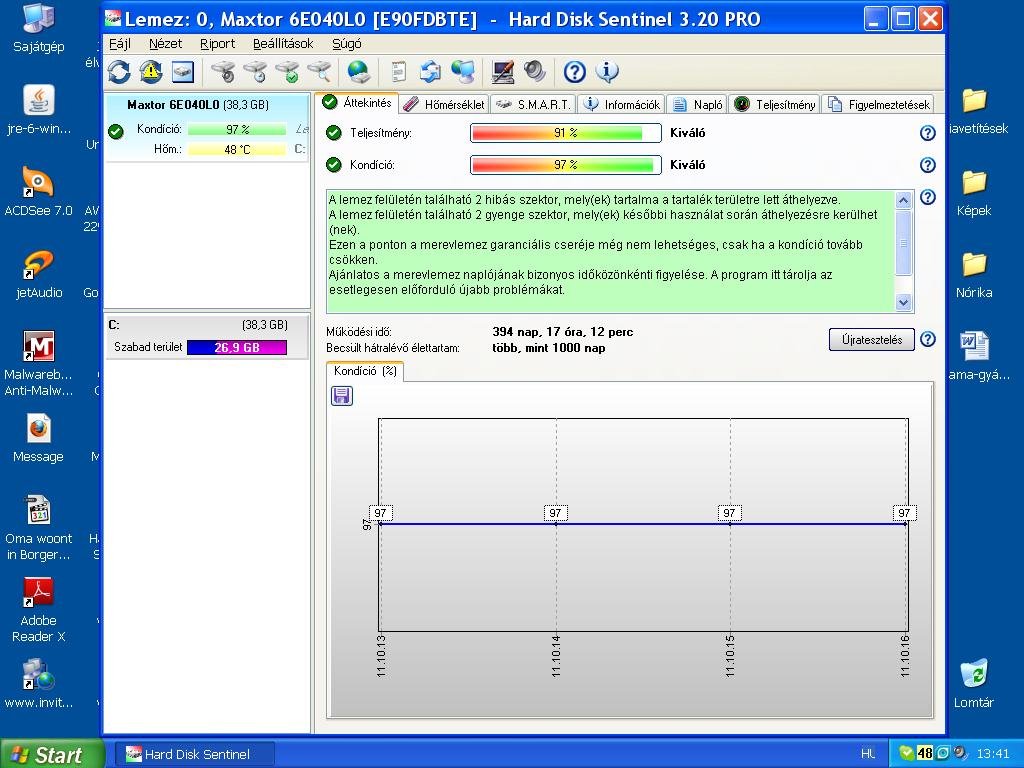Open the Beállítások menu
Screen dimensions: 1024x768
coord(283,44)
